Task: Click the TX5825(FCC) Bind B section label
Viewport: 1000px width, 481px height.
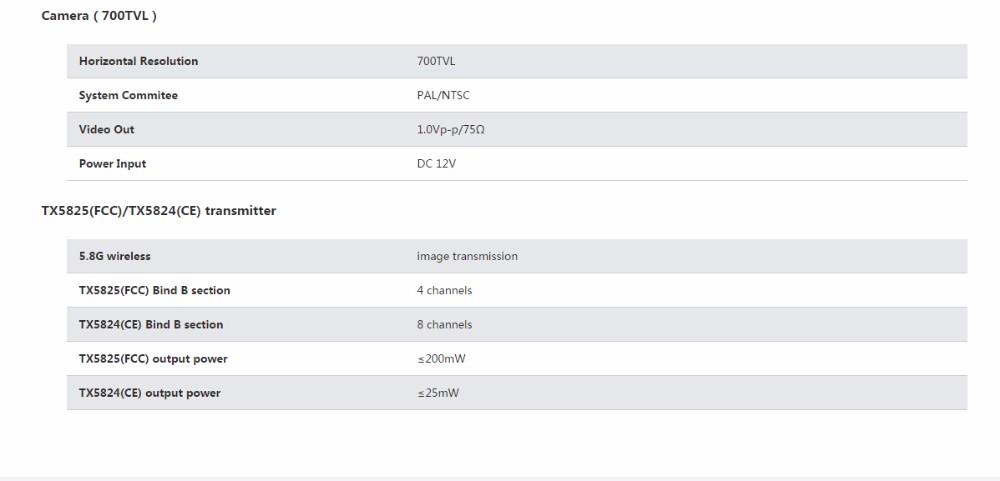Action: point(154,290)
